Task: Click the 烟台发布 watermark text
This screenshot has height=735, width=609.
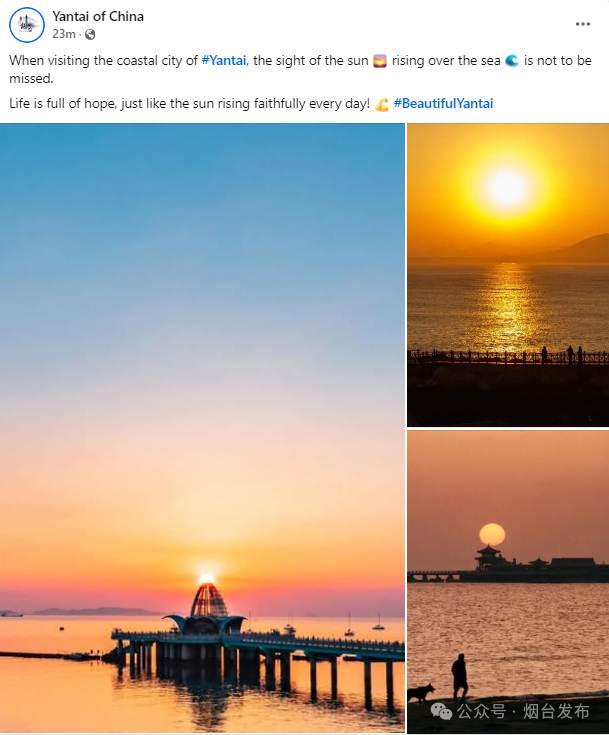Action: pos(556,712)
